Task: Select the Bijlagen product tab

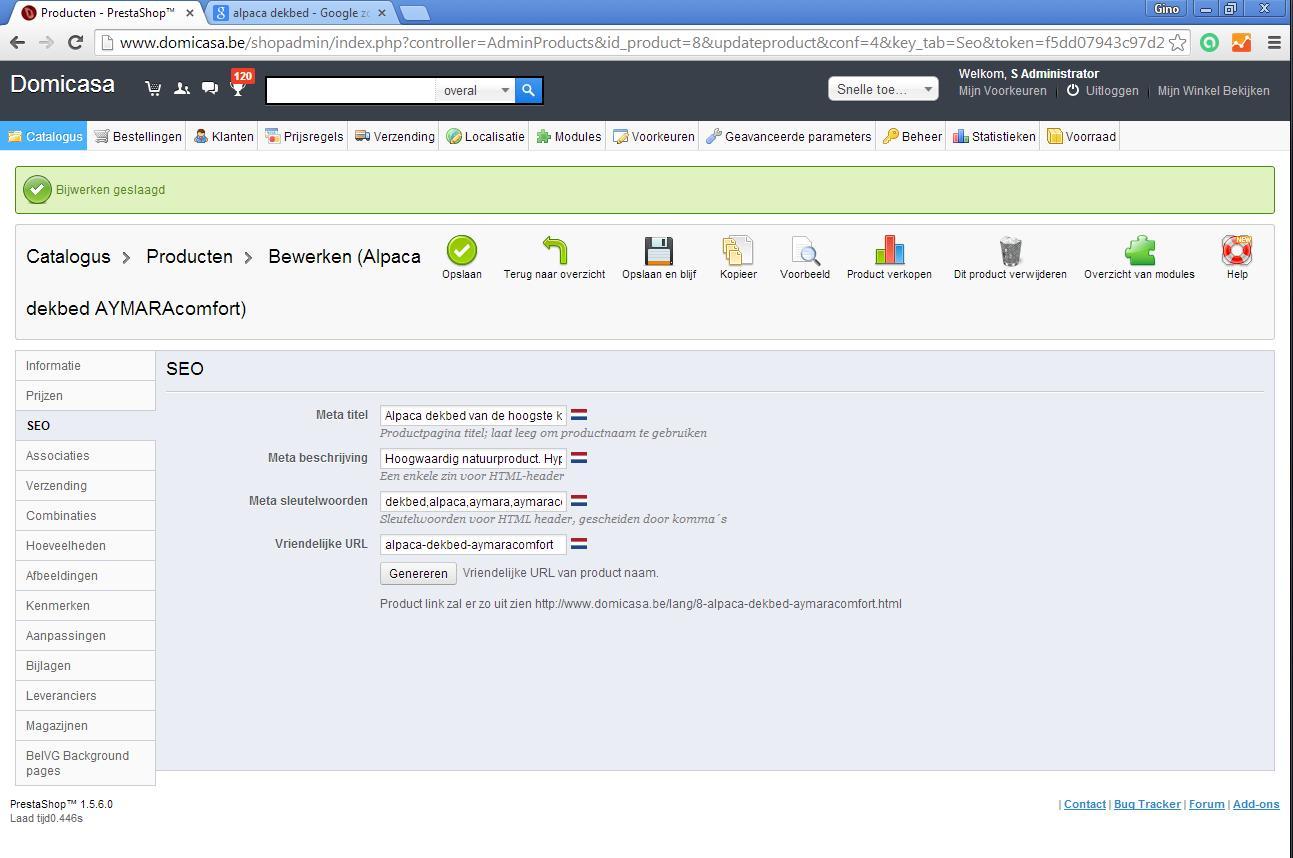Action: 85,666
